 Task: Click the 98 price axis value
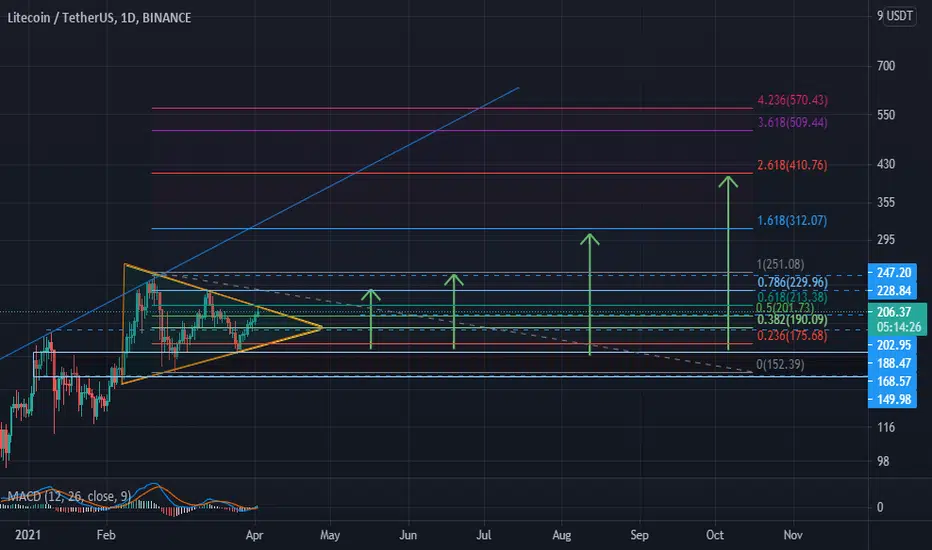point(883,461)
